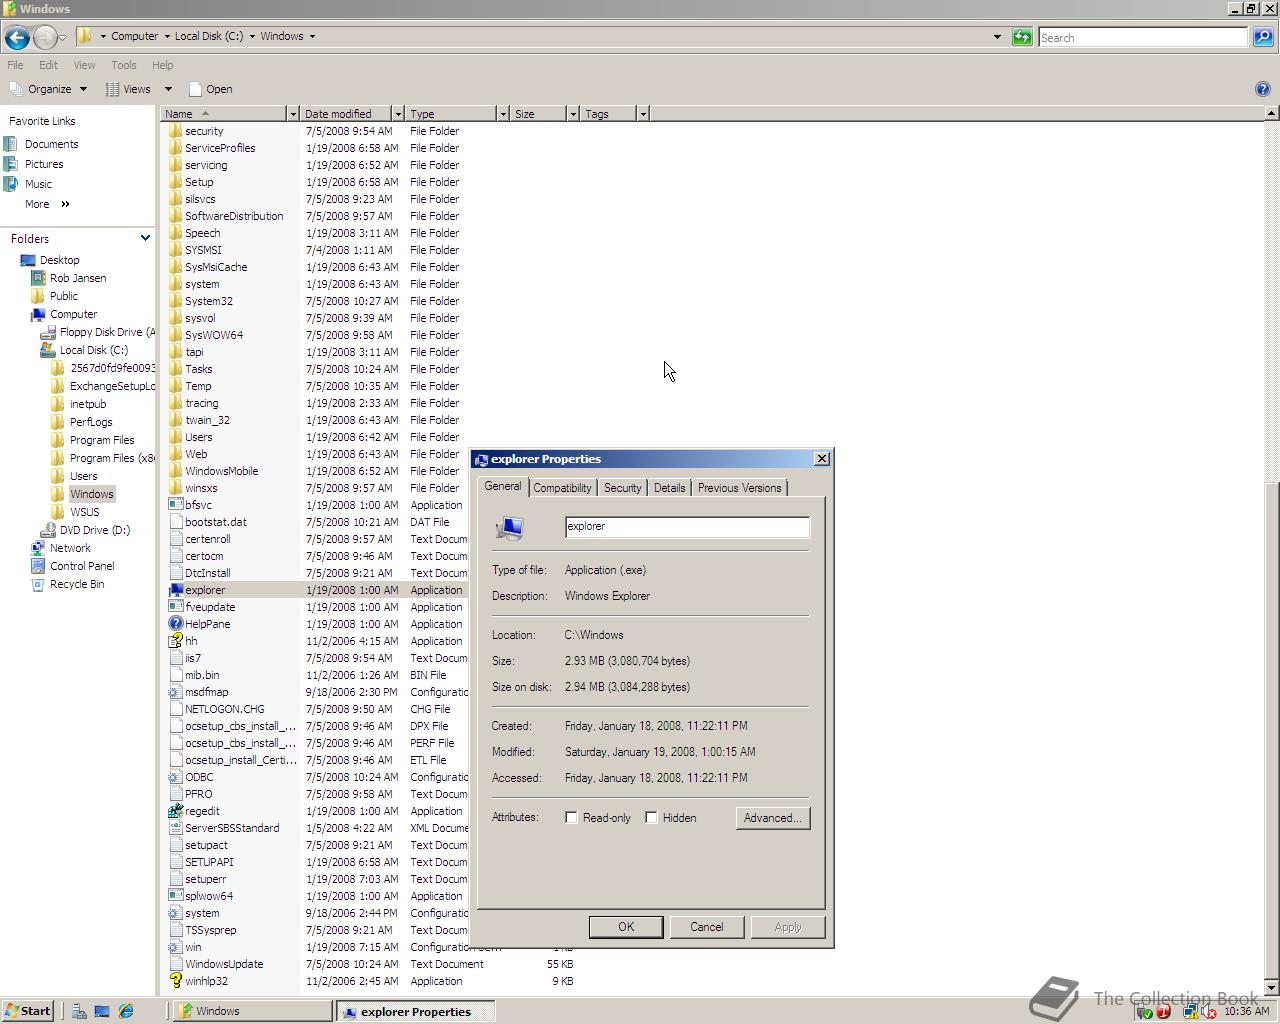Select the regedit application icon
1280x1024 pixels.
(176, 811)
